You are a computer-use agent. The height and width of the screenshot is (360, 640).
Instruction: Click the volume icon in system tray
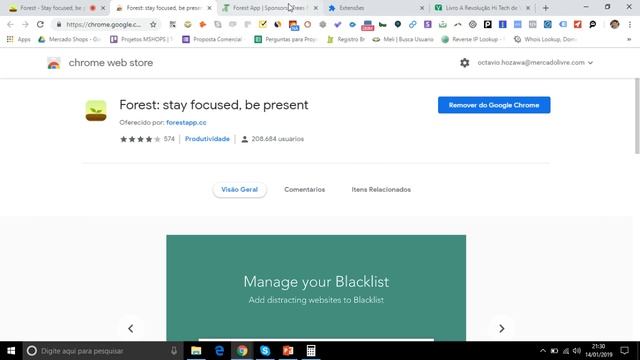coord(576,351)
